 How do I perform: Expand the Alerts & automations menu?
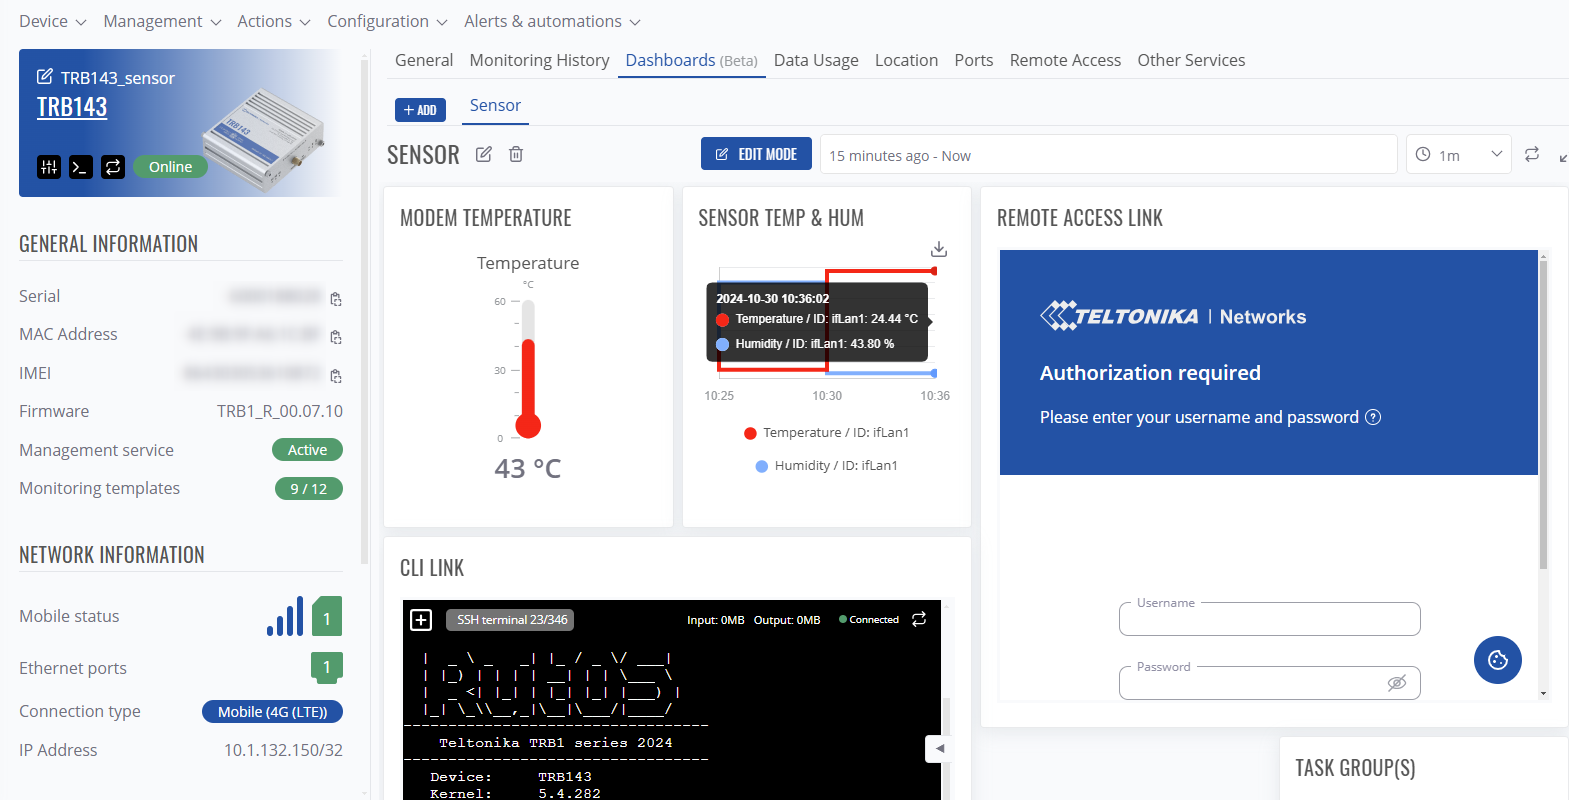click(x=552, y=21)
